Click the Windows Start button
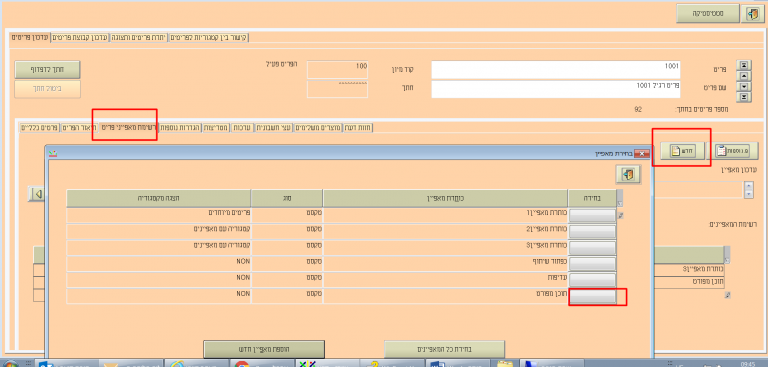This screenshot has height=367, width=768. (x=10, y=365)
